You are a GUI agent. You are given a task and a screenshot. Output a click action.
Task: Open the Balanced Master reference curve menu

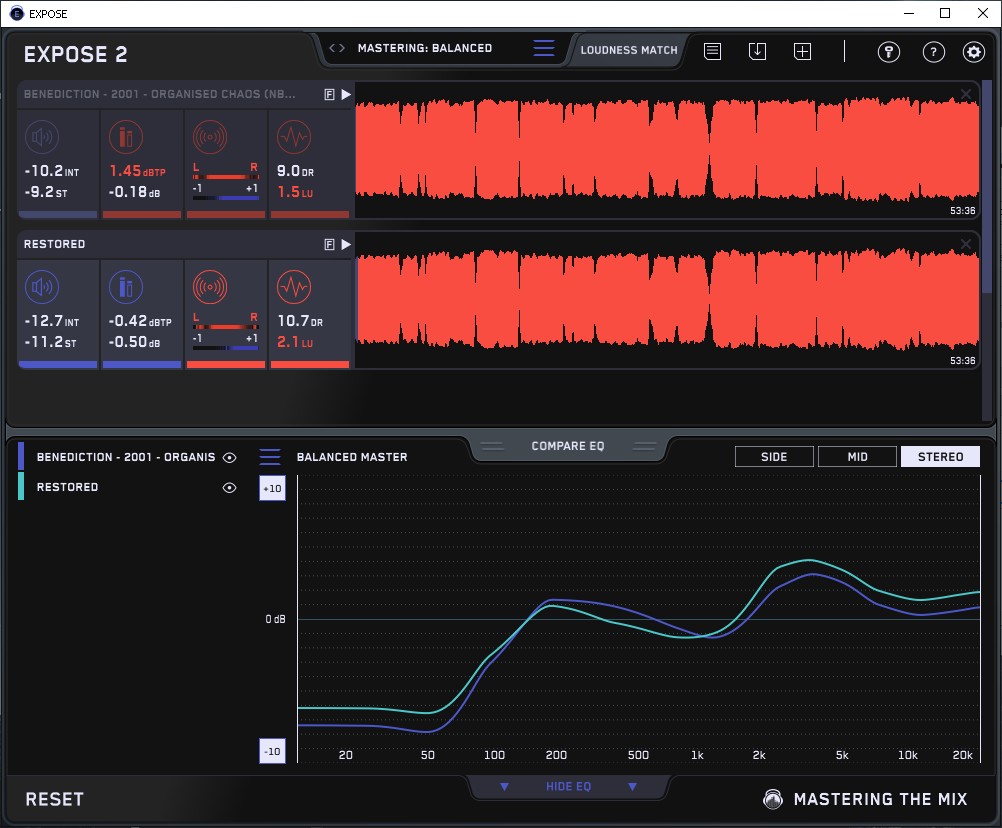270,457
